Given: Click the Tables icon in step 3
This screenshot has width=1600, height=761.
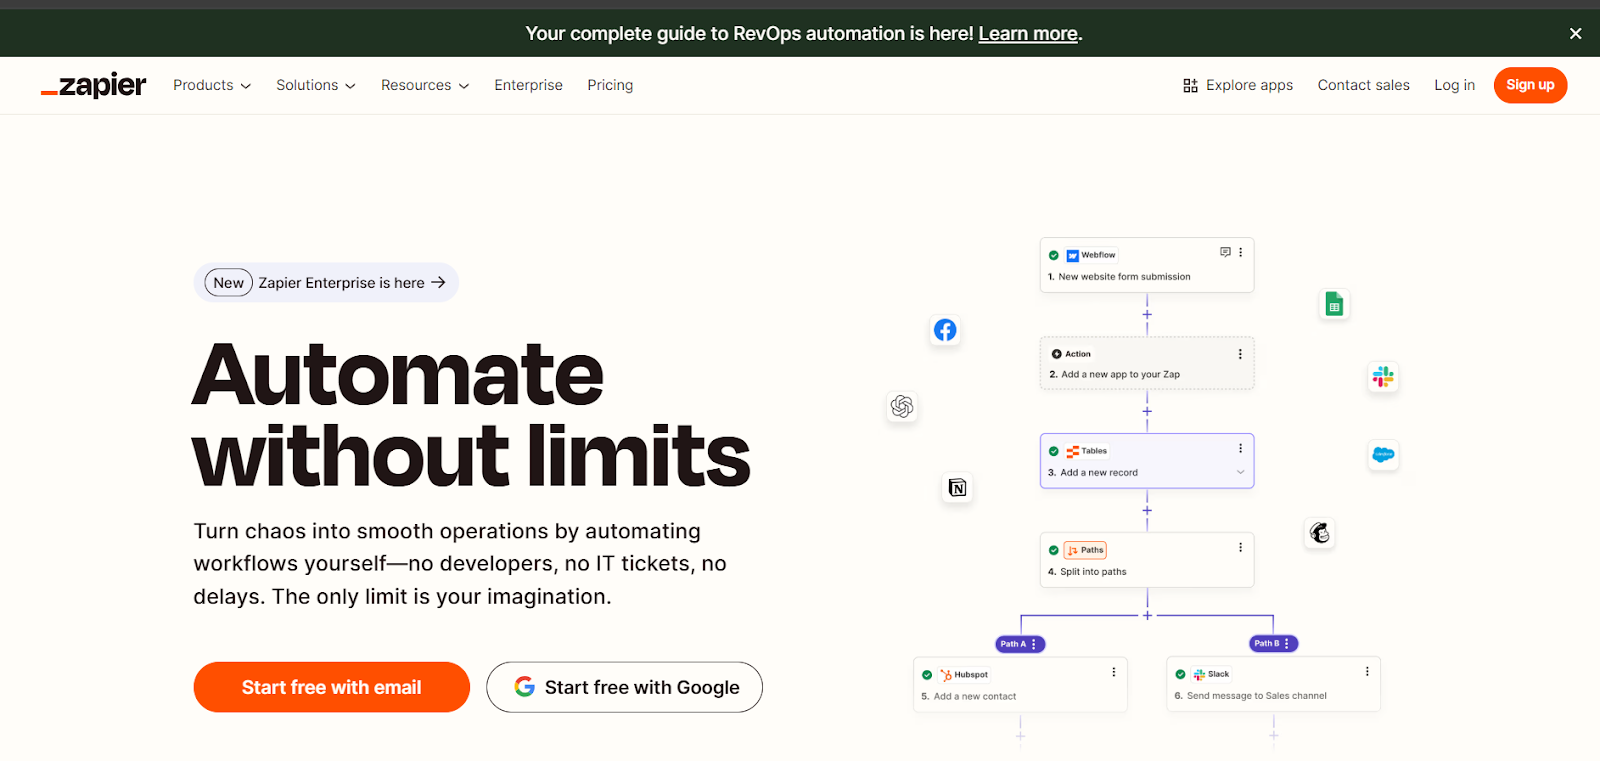Looking at the screenshot, I should [x=1072, y=452].
